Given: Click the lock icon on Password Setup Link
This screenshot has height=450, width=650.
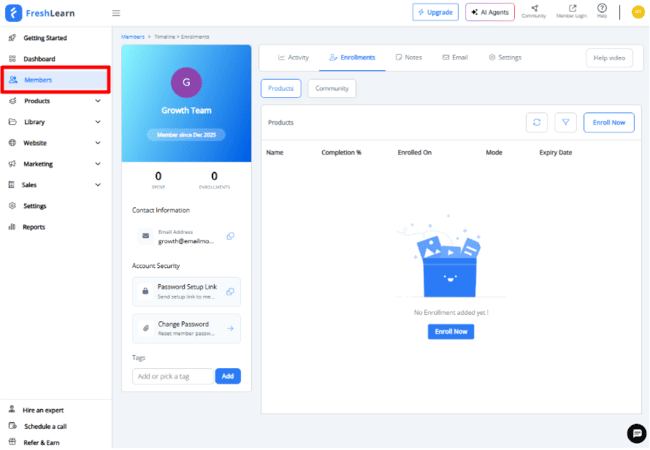Looking at the screenshot, I should pos(146,291).
